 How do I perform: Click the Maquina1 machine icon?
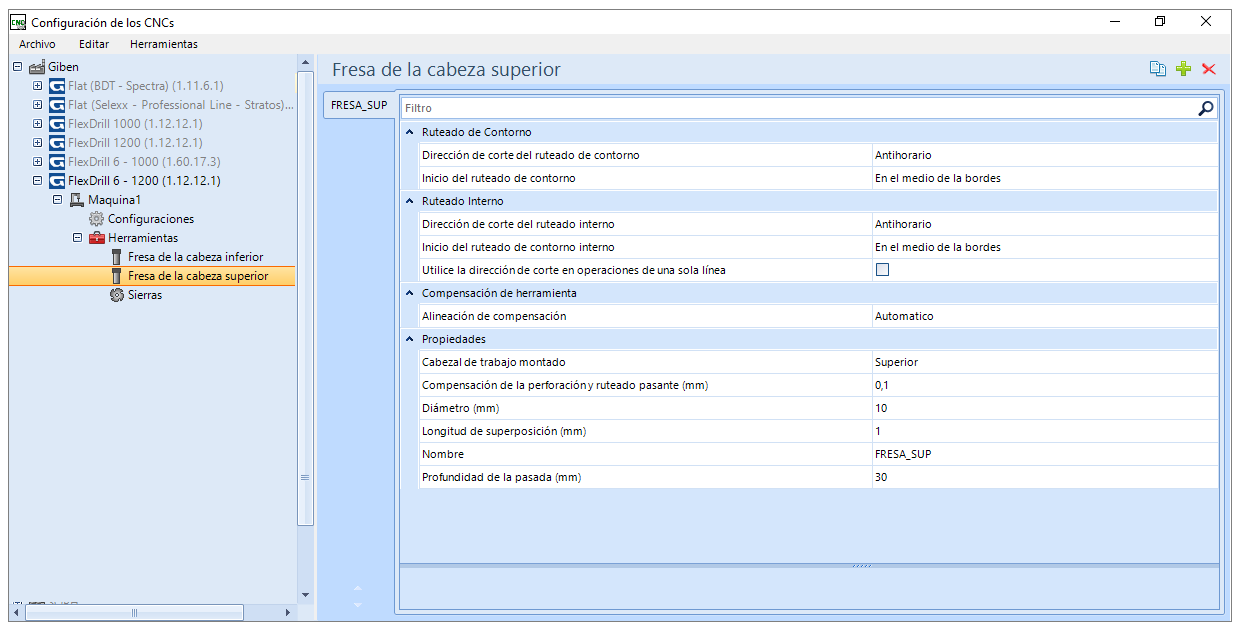coord(77,200)
